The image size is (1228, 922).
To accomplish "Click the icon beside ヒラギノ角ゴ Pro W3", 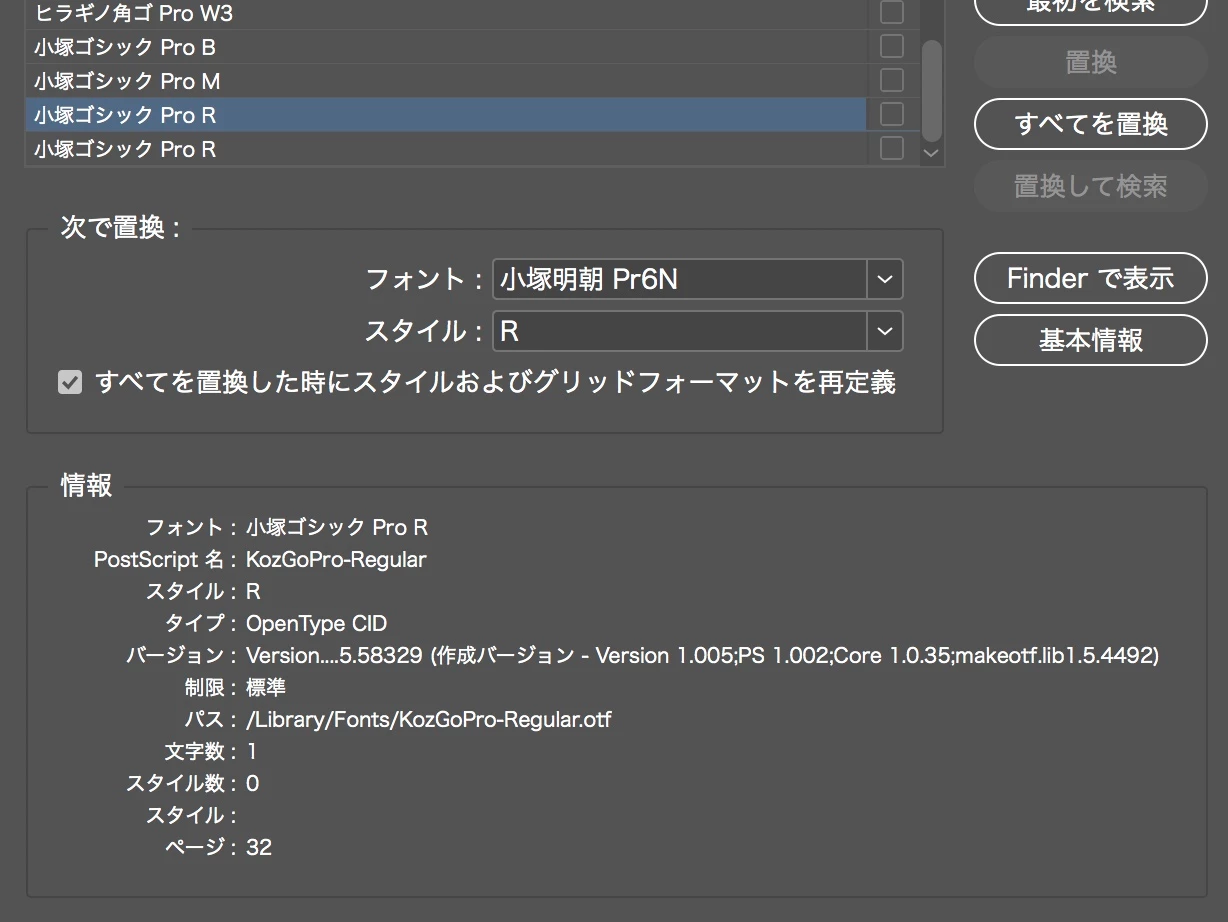I will click(891, 13).
